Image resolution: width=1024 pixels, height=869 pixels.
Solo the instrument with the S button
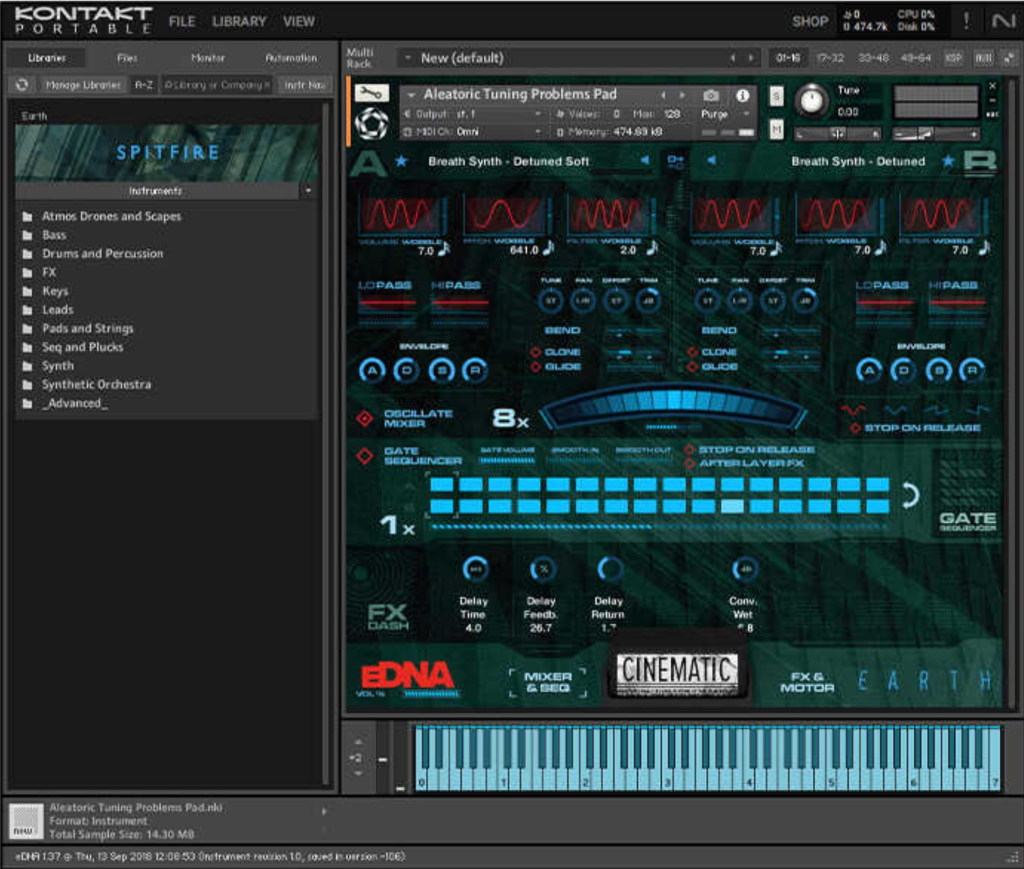click(776, 97)
